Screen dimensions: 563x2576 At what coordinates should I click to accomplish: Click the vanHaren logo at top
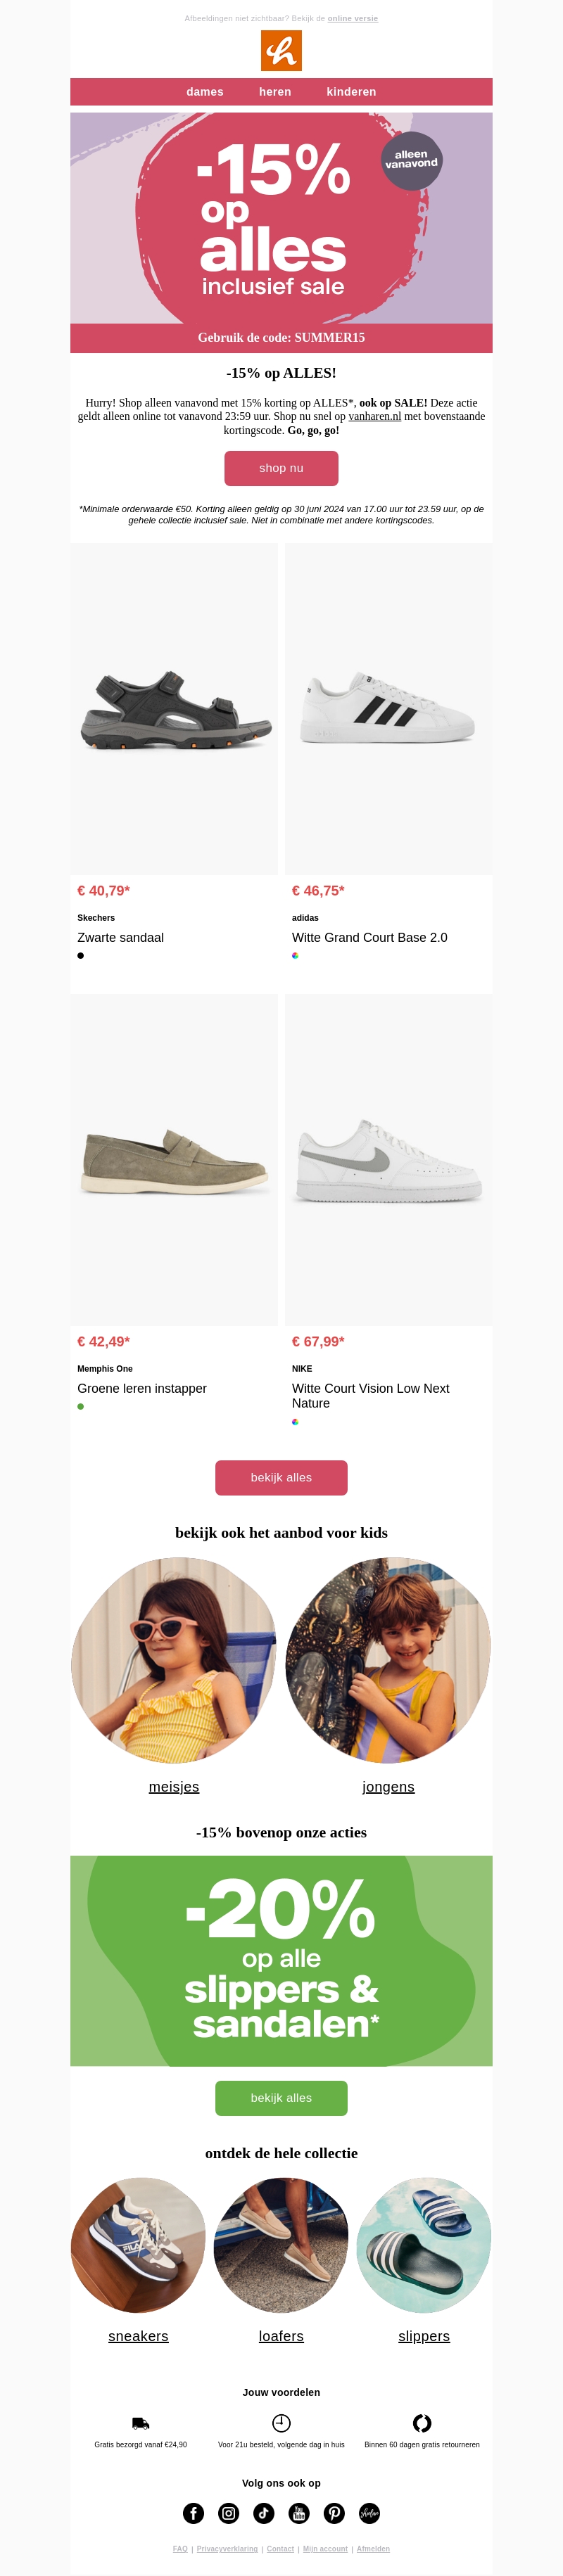pyautogui.click(x=281, y=50)
